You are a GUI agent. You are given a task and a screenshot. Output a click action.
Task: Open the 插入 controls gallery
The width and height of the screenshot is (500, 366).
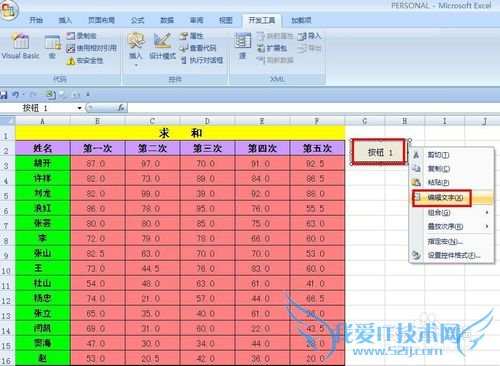(x=136, y=47)
